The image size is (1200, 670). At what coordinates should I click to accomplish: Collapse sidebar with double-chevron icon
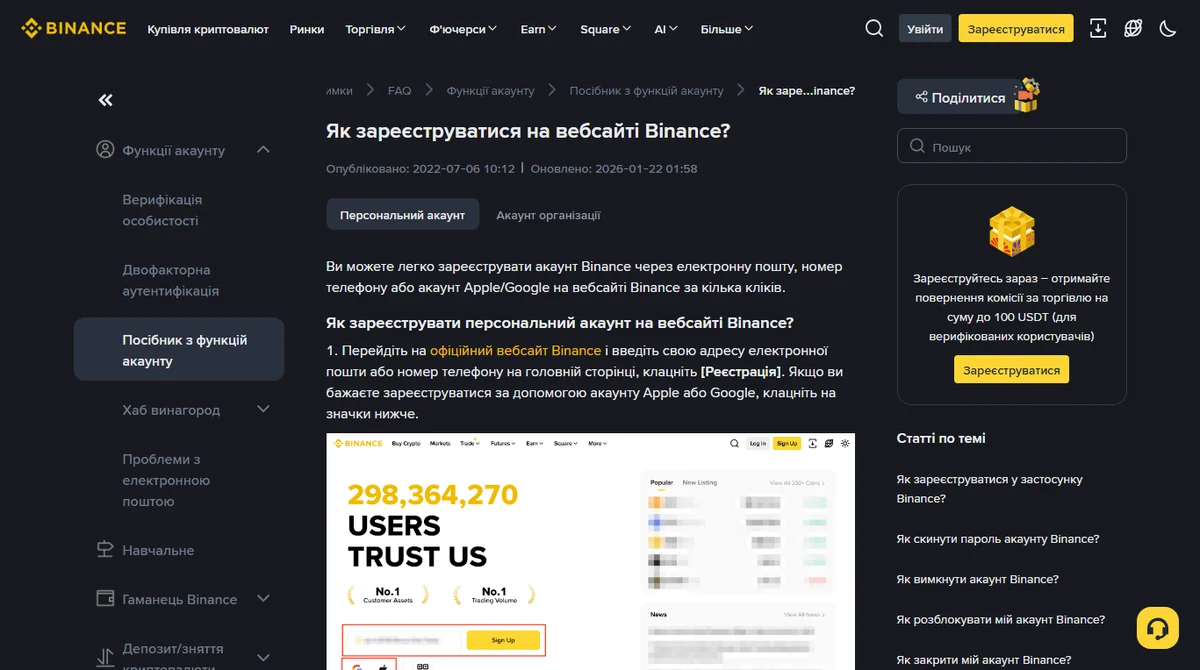[105, 100]
